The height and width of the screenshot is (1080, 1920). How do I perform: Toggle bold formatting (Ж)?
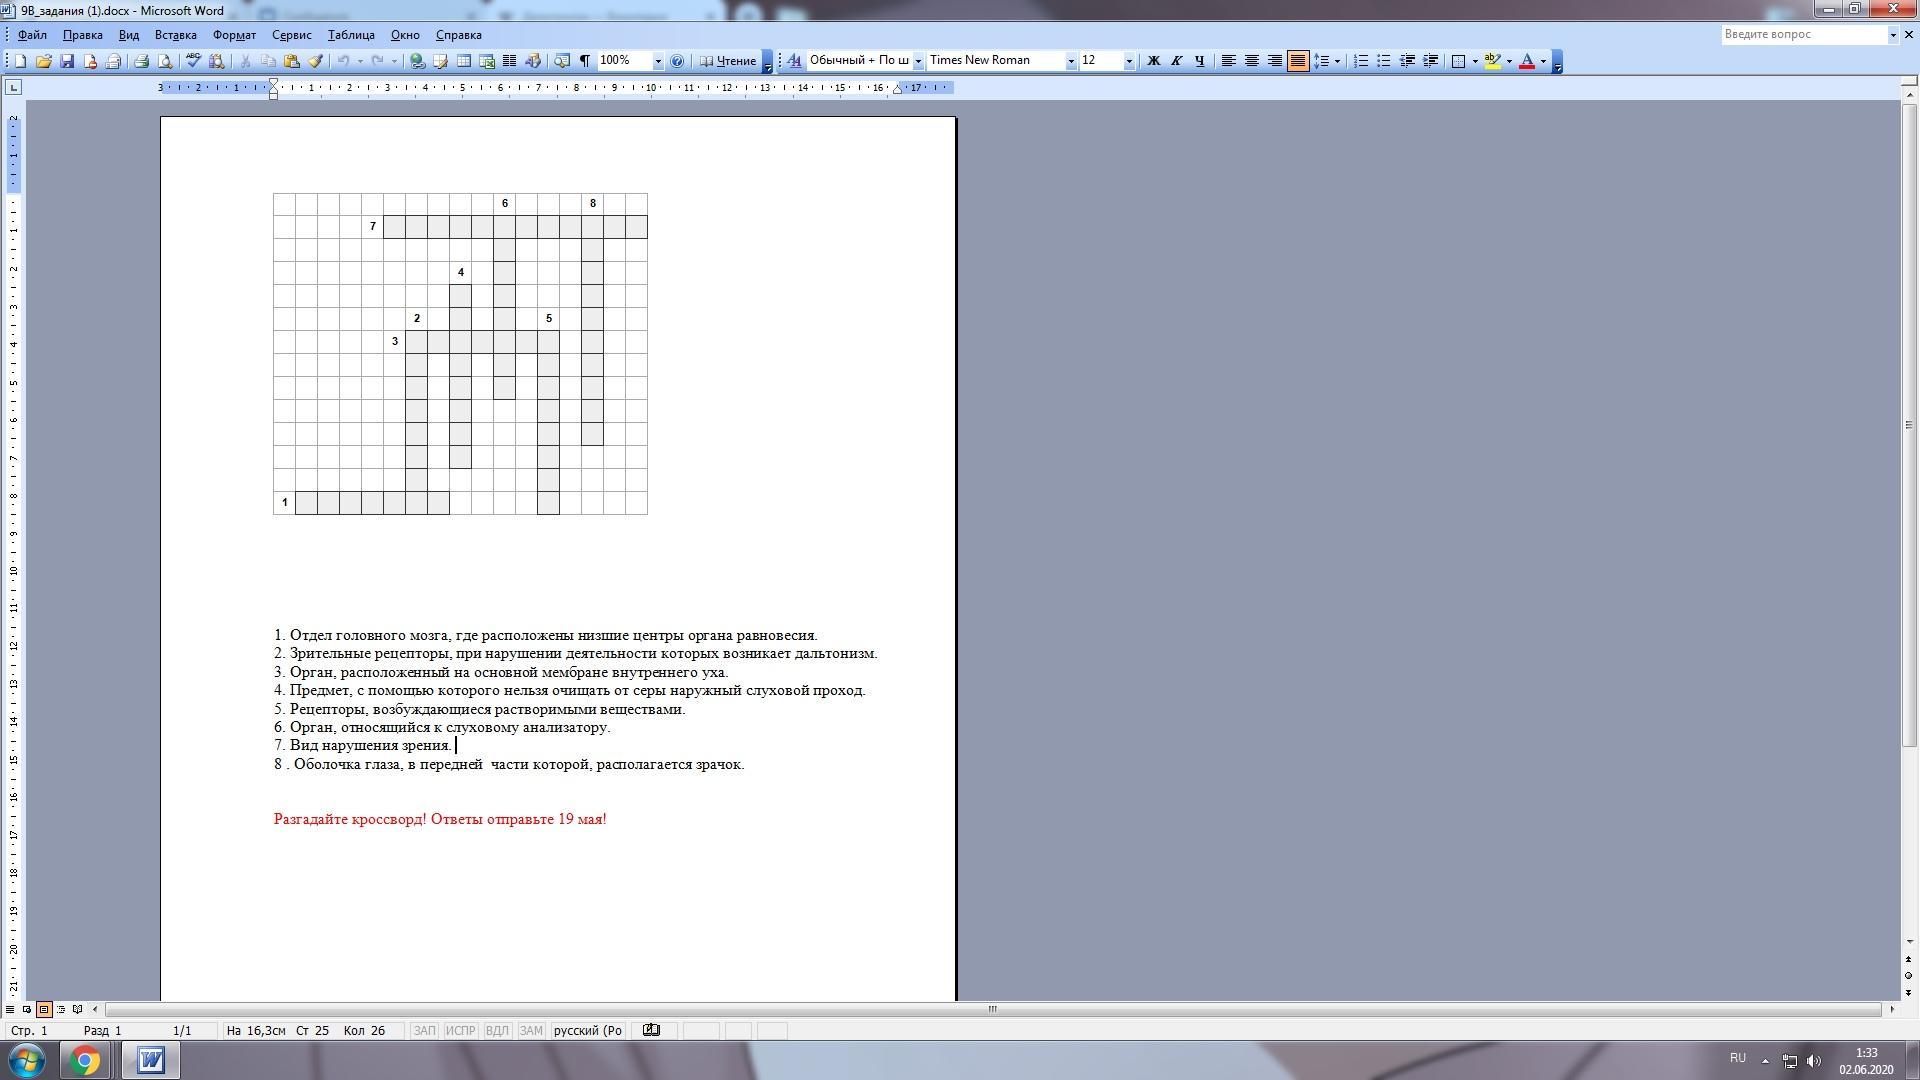coord(1153,61)
